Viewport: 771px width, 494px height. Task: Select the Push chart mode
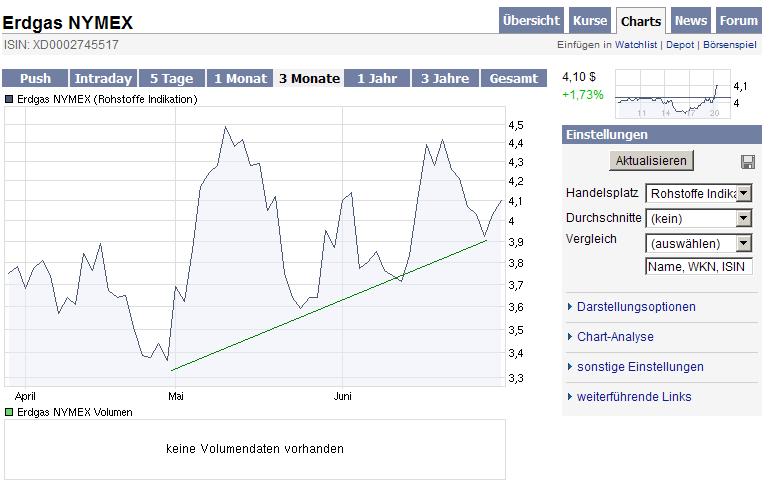coord(35,78)
